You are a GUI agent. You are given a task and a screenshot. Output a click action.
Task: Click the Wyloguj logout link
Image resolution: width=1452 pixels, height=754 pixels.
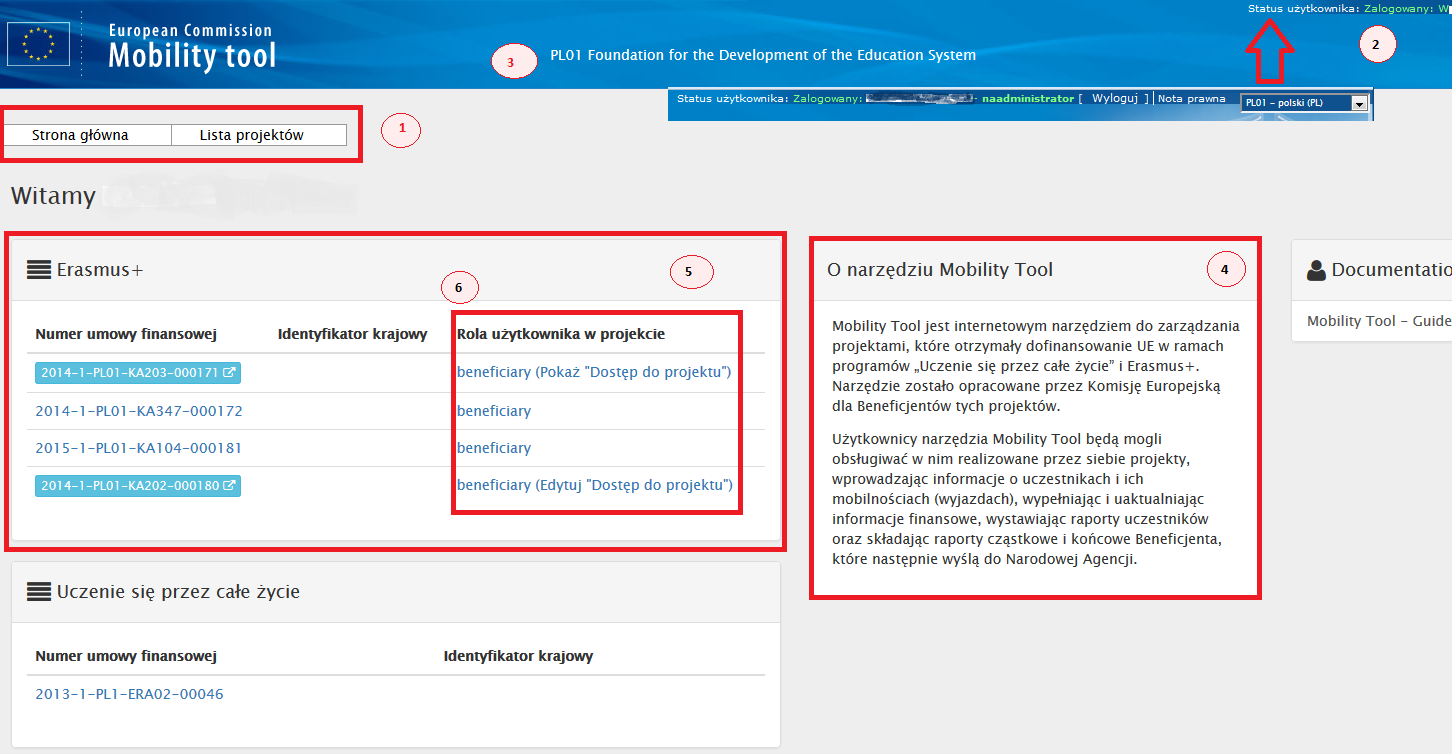coord(1115,99)
